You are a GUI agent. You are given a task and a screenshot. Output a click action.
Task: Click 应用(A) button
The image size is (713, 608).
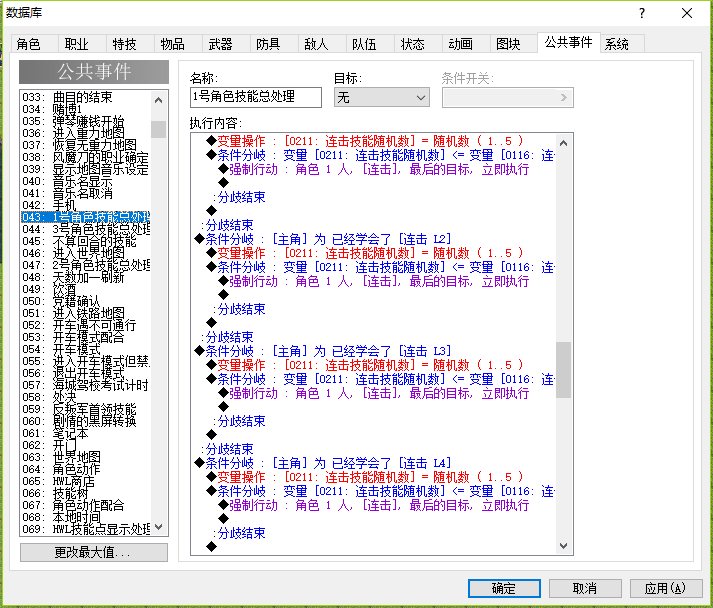tap(665, 588)
